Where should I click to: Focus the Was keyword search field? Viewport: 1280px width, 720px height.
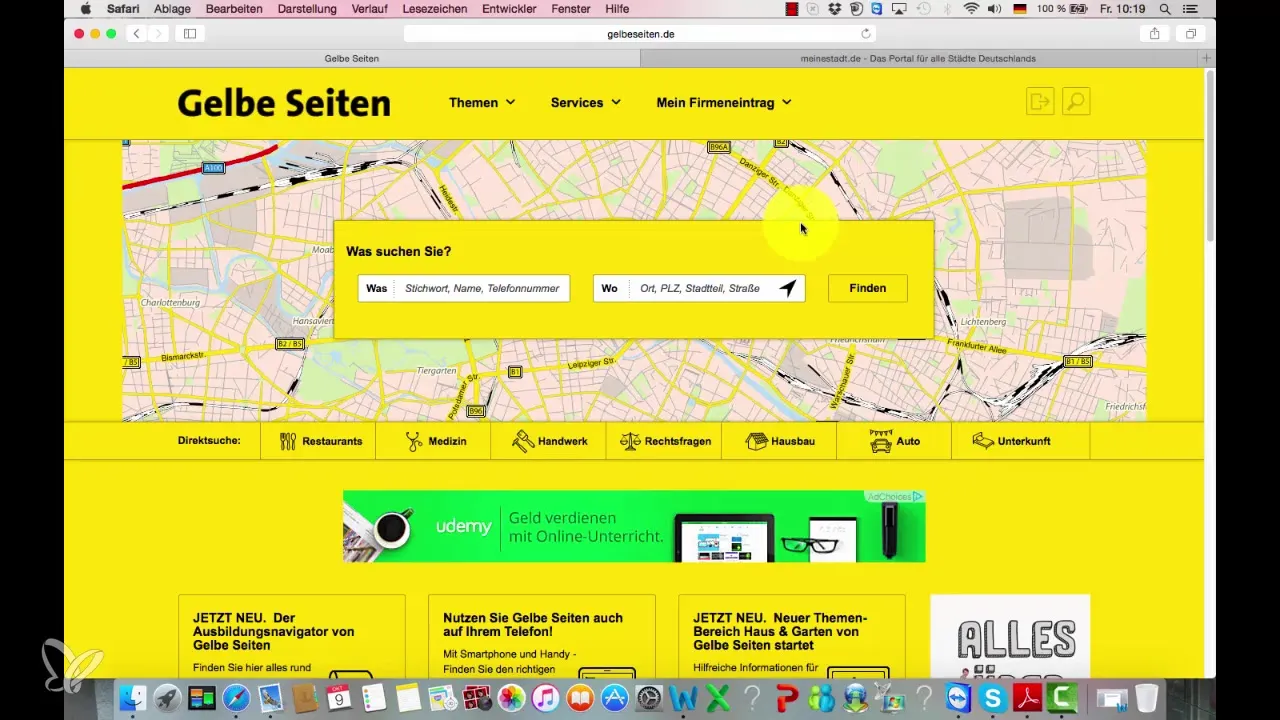(x=464, y=288)
